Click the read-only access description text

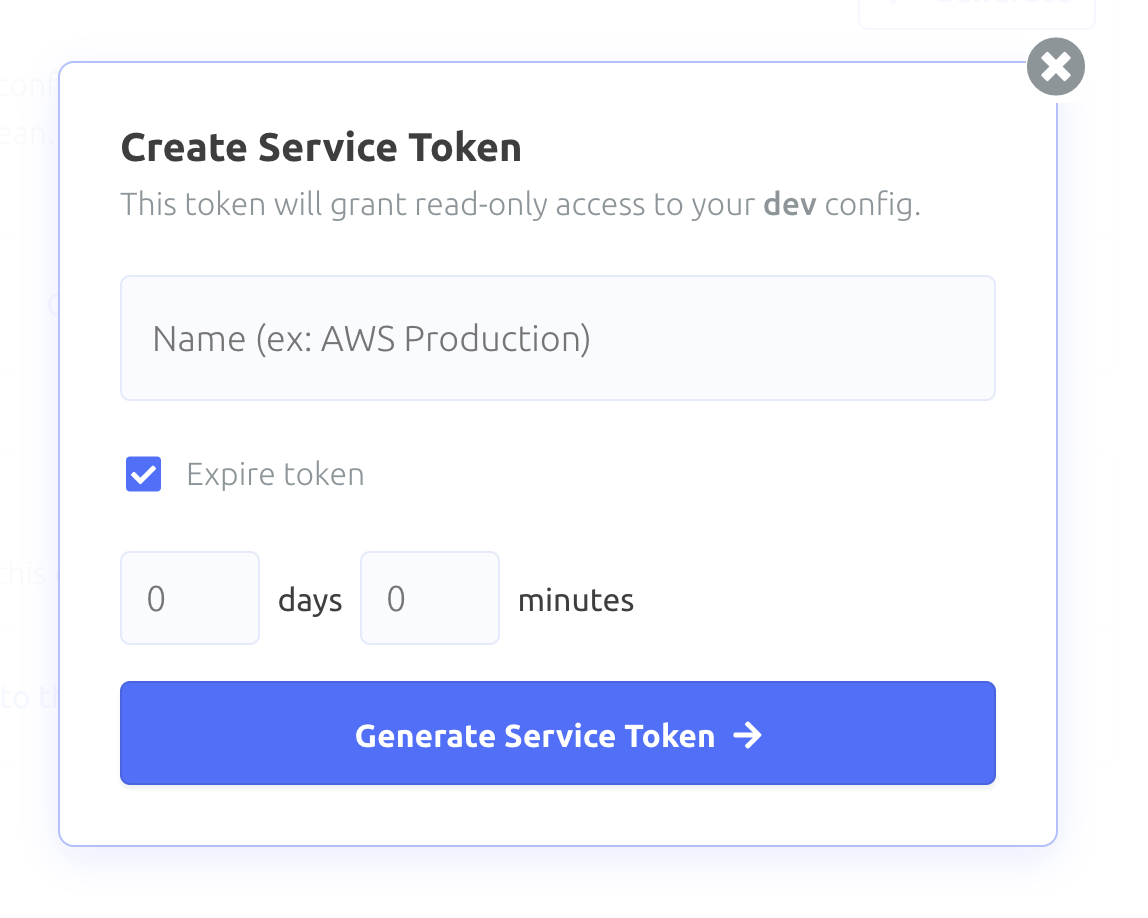[x=520, y=204]
